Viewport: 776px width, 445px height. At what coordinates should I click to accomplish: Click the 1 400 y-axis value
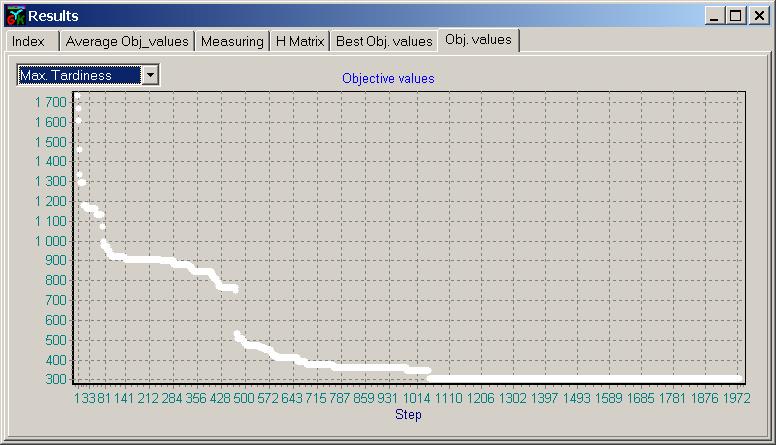pos(50,161)
